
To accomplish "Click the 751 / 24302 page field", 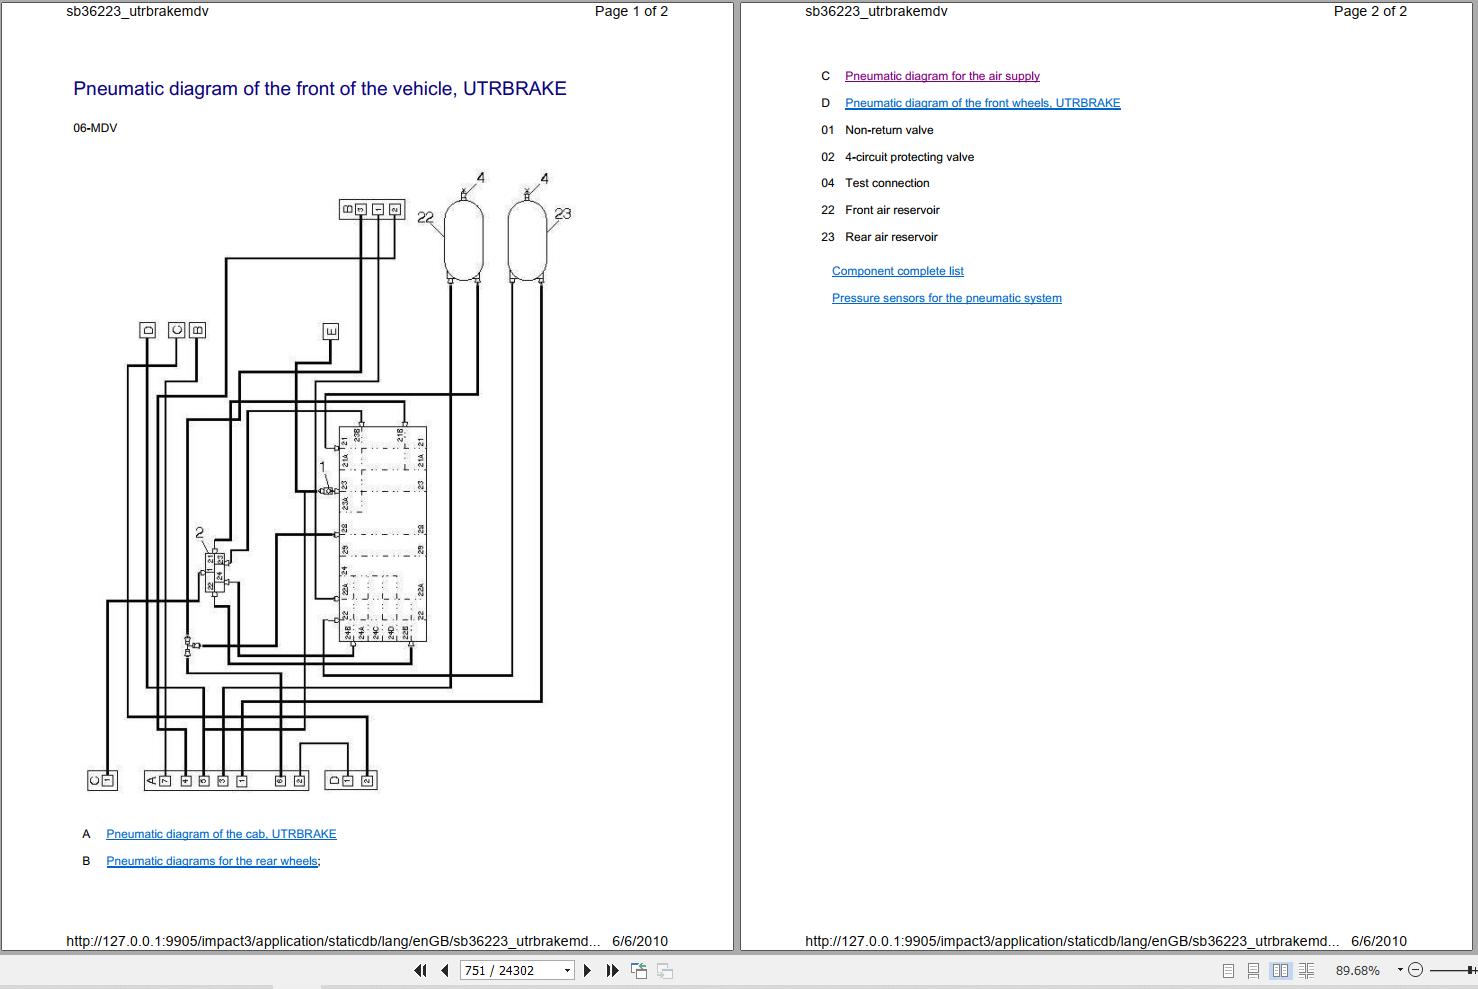I will coord(510,970).
